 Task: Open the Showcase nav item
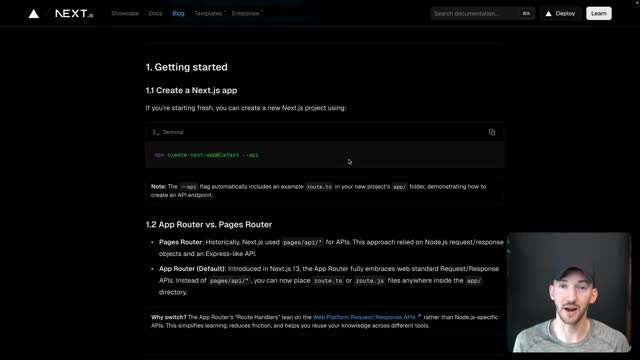[125, 13]
